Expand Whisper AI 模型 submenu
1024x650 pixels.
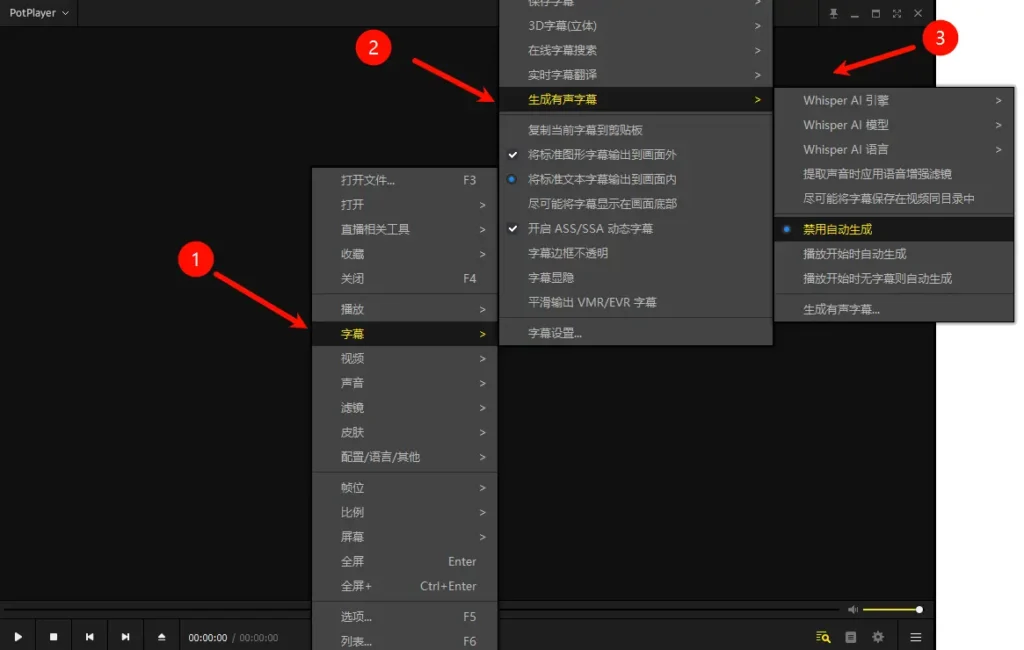(894, 125)
